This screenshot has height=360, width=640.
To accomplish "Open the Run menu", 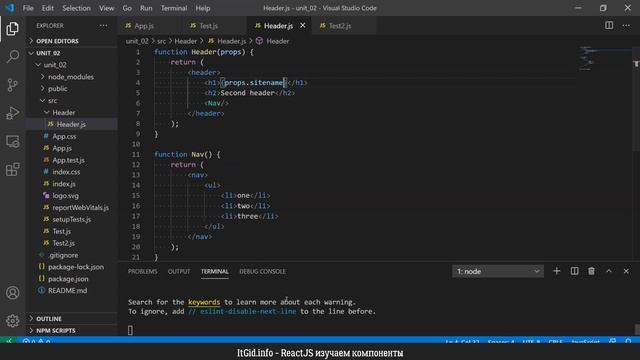I will pos(146,8).
